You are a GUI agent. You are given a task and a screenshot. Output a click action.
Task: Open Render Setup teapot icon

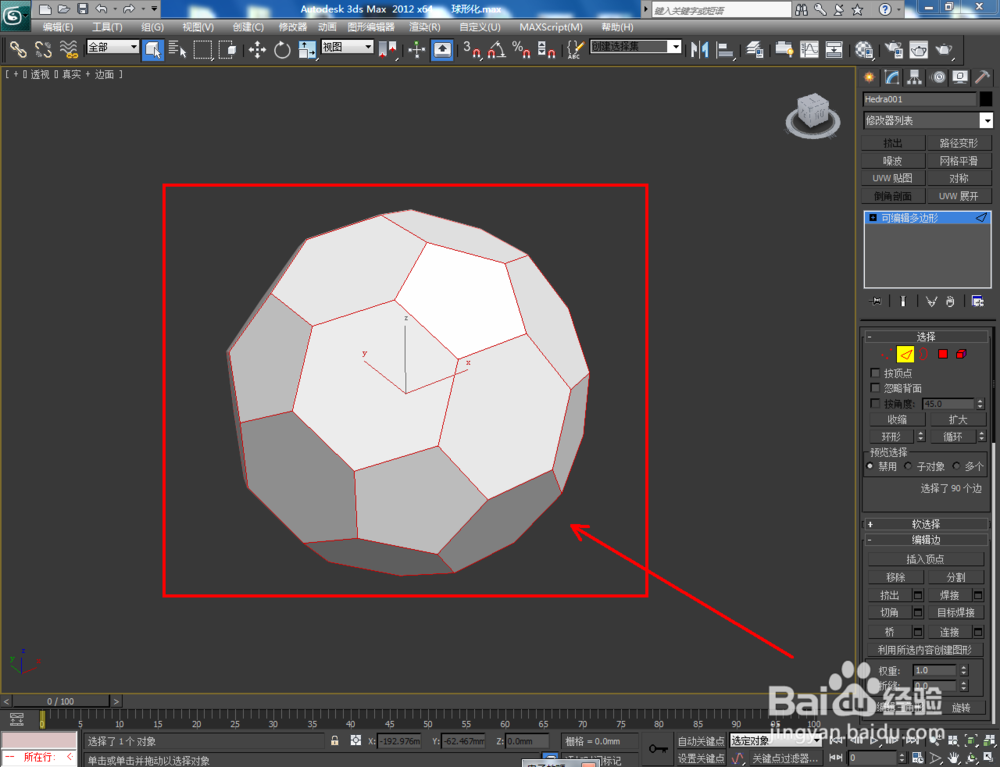893,49
